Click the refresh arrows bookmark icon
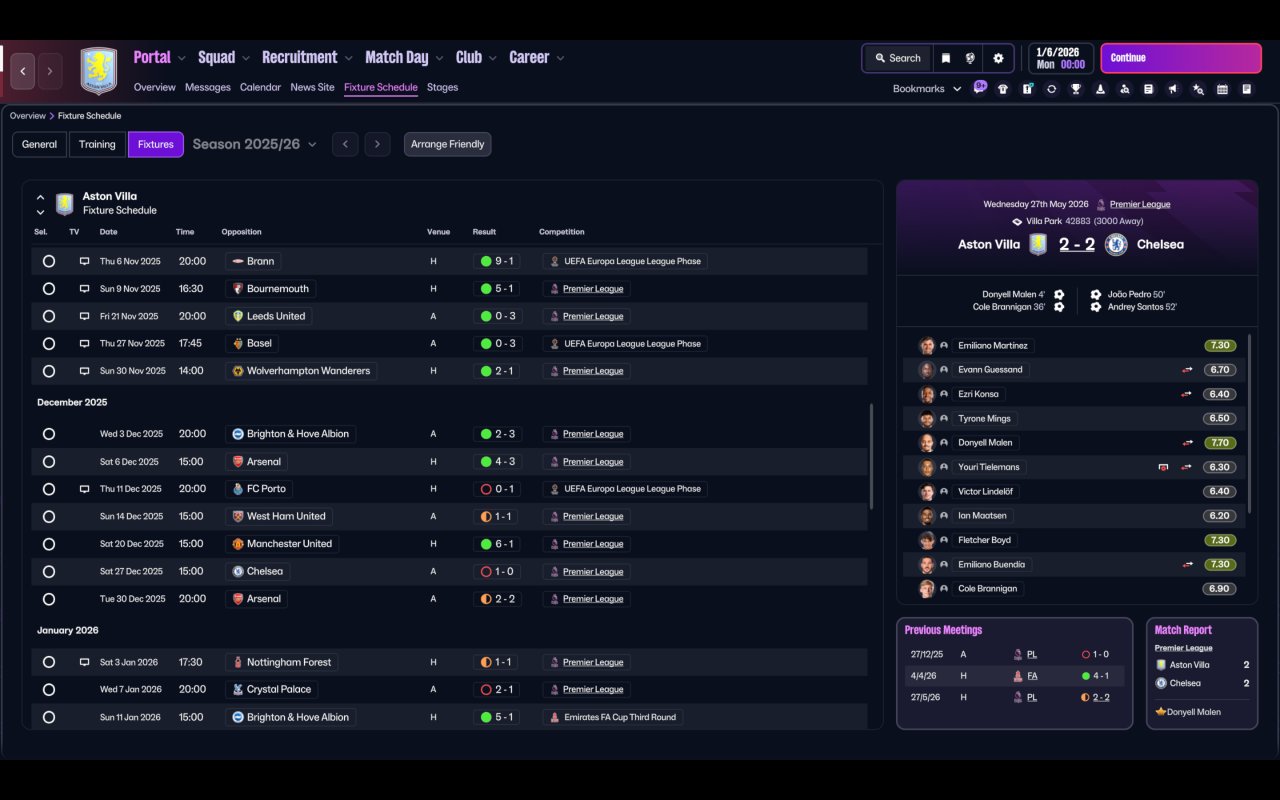Viewport: 1280px width, 800px height. 1051,89
